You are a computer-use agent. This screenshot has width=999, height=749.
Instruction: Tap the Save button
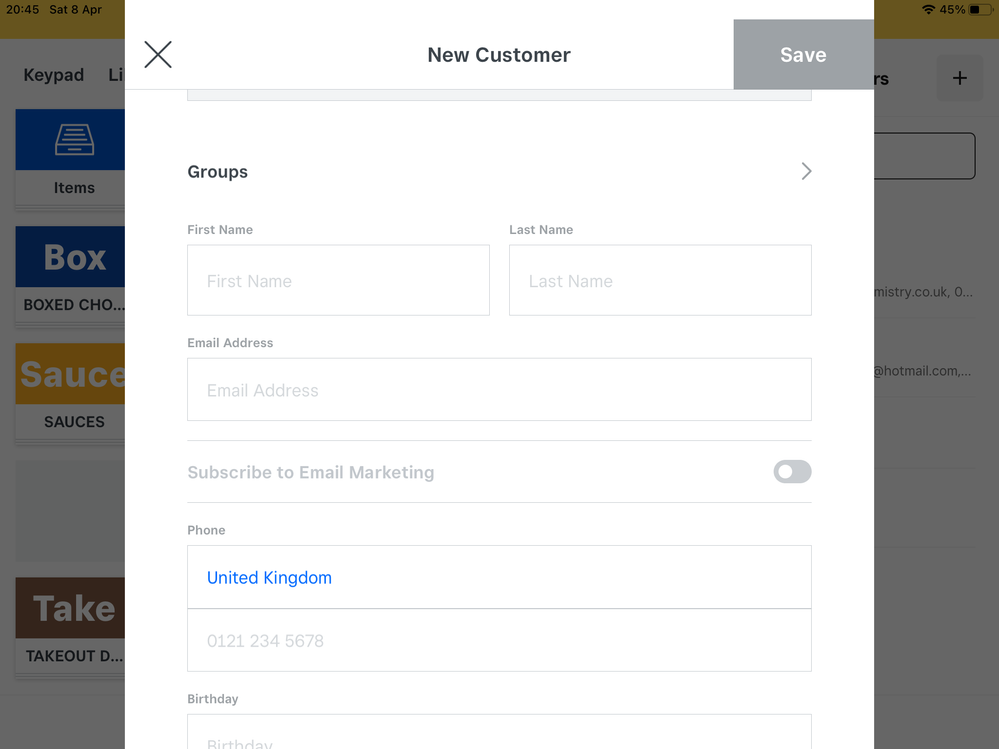coord(803,55)
